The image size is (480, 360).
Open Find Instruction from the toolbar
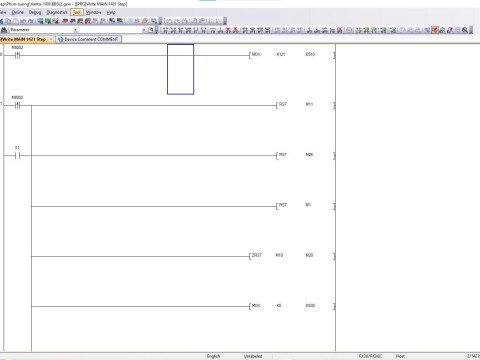pyautogui.click(x=48, y=21)
